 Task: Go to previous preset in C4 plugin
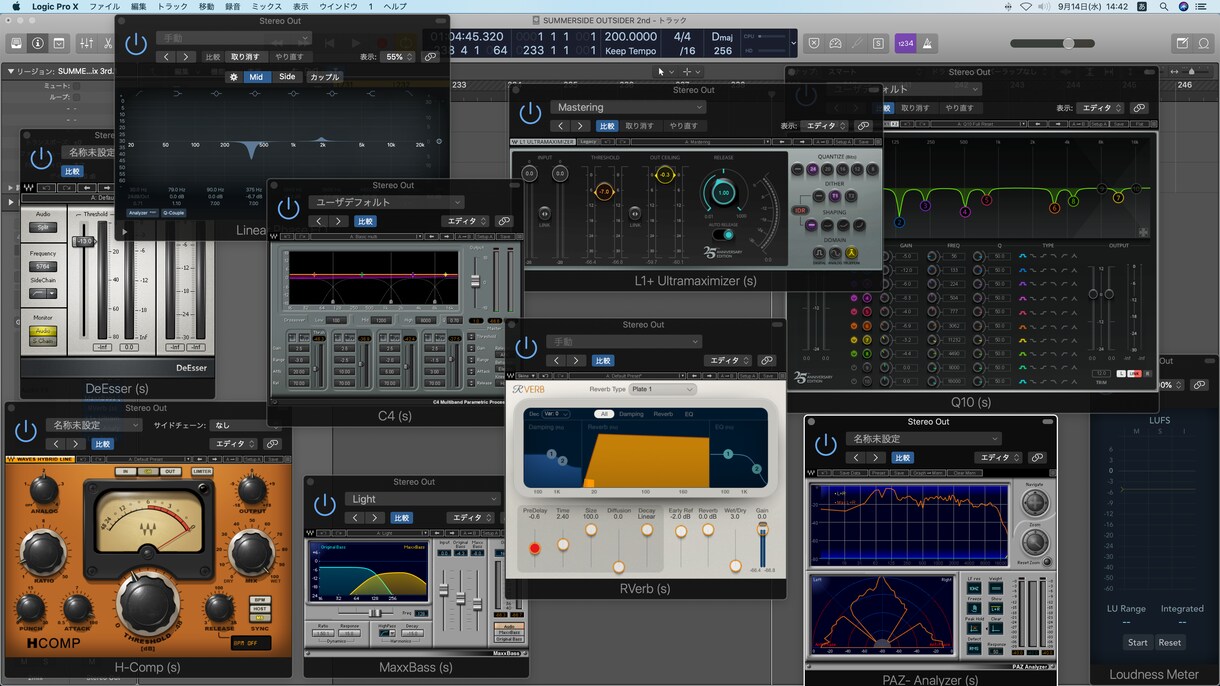click(319, 221)
